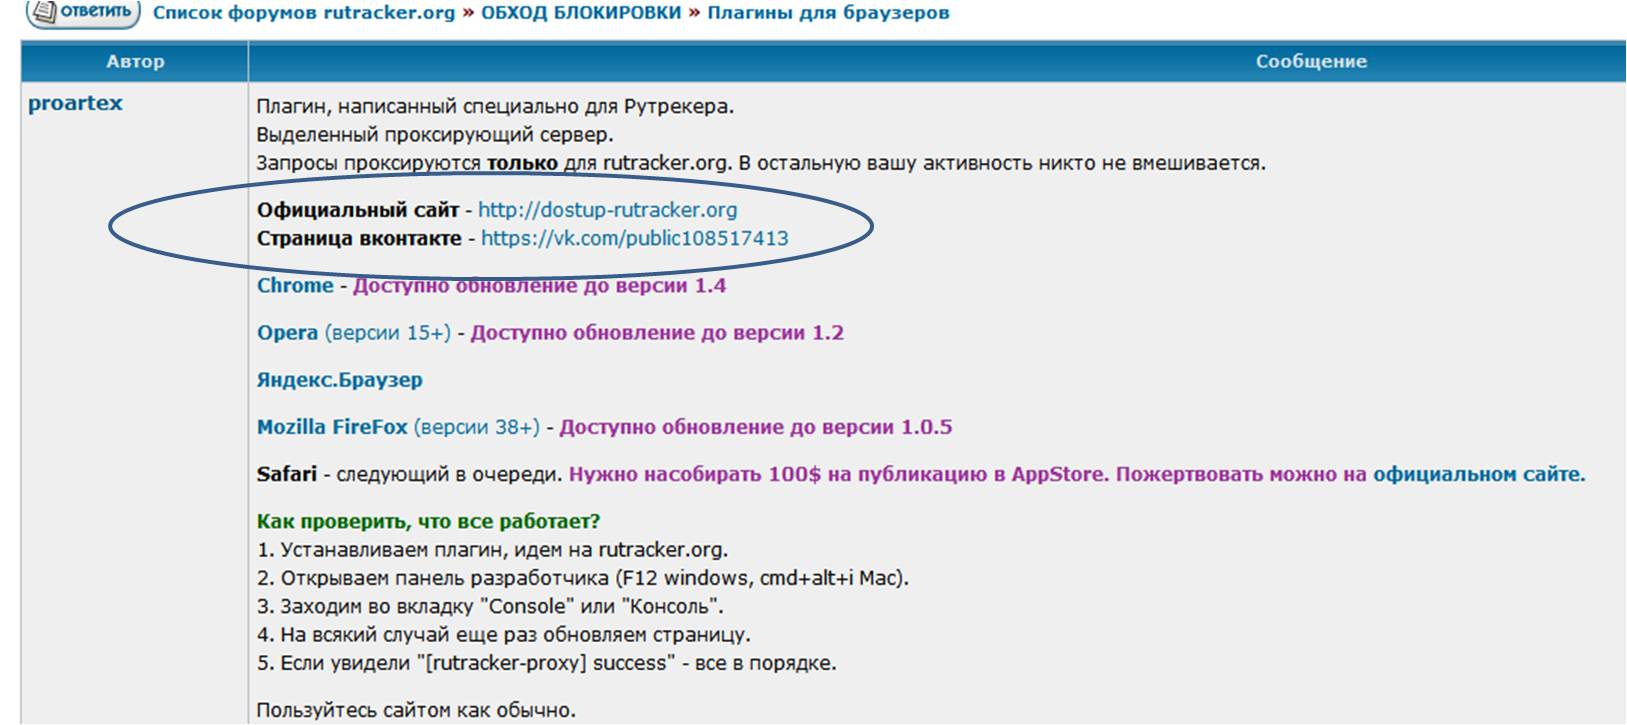
Task: Click the ответить reply button
Action: [x=82, y=13]
